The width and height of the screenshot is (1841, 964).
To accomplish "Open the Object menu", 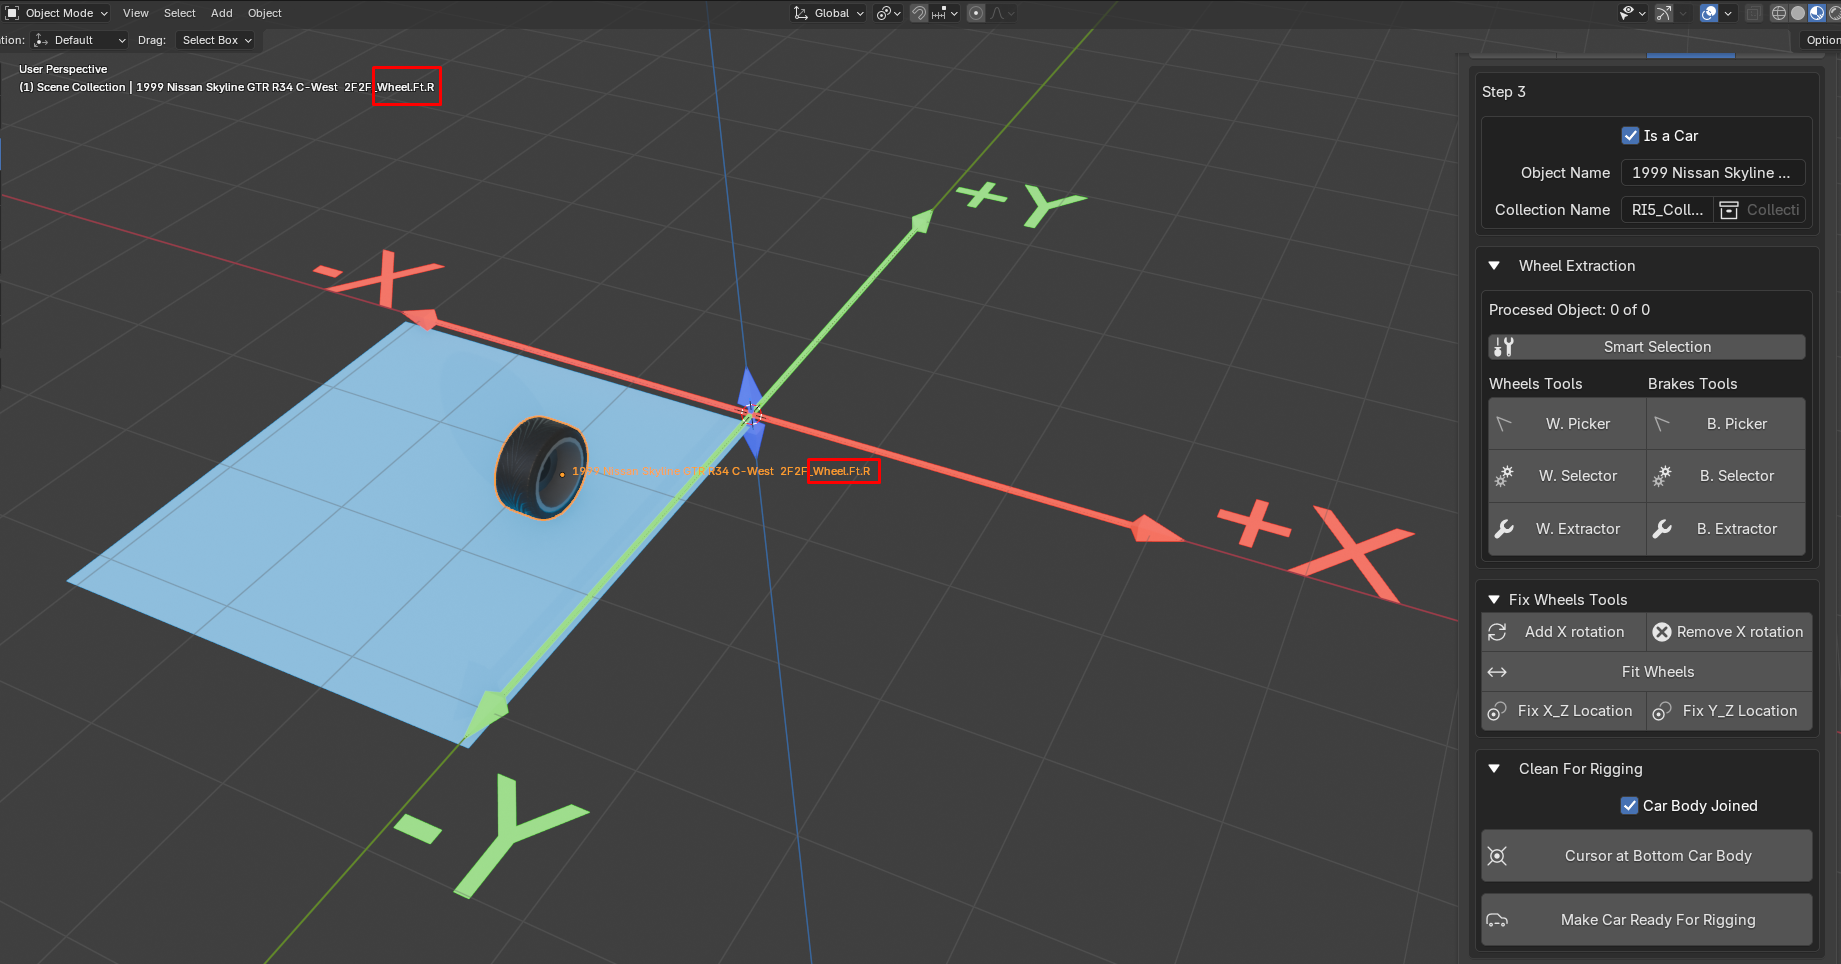I will pyautogui.click(x=265, y=13).
